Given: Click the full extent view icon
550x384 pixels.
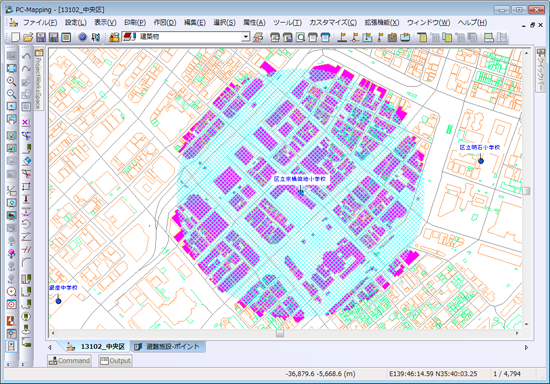Looking at the screenshot, I should [x=12, y=68].
